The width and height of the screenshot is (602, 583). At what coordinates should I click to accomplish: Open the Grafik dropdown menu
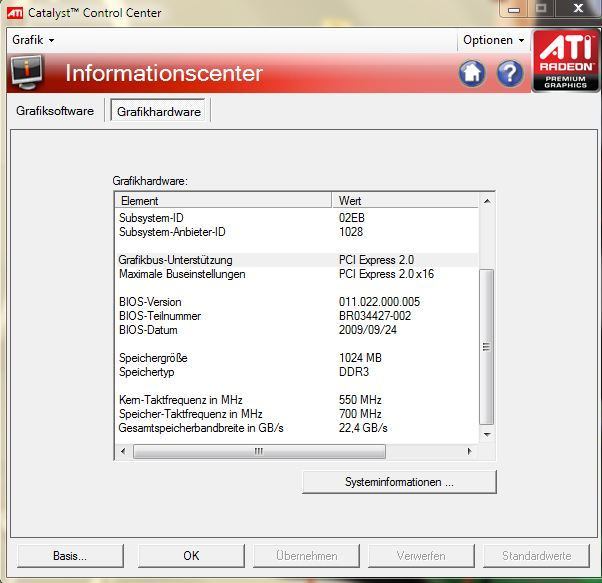coord(33,40)
